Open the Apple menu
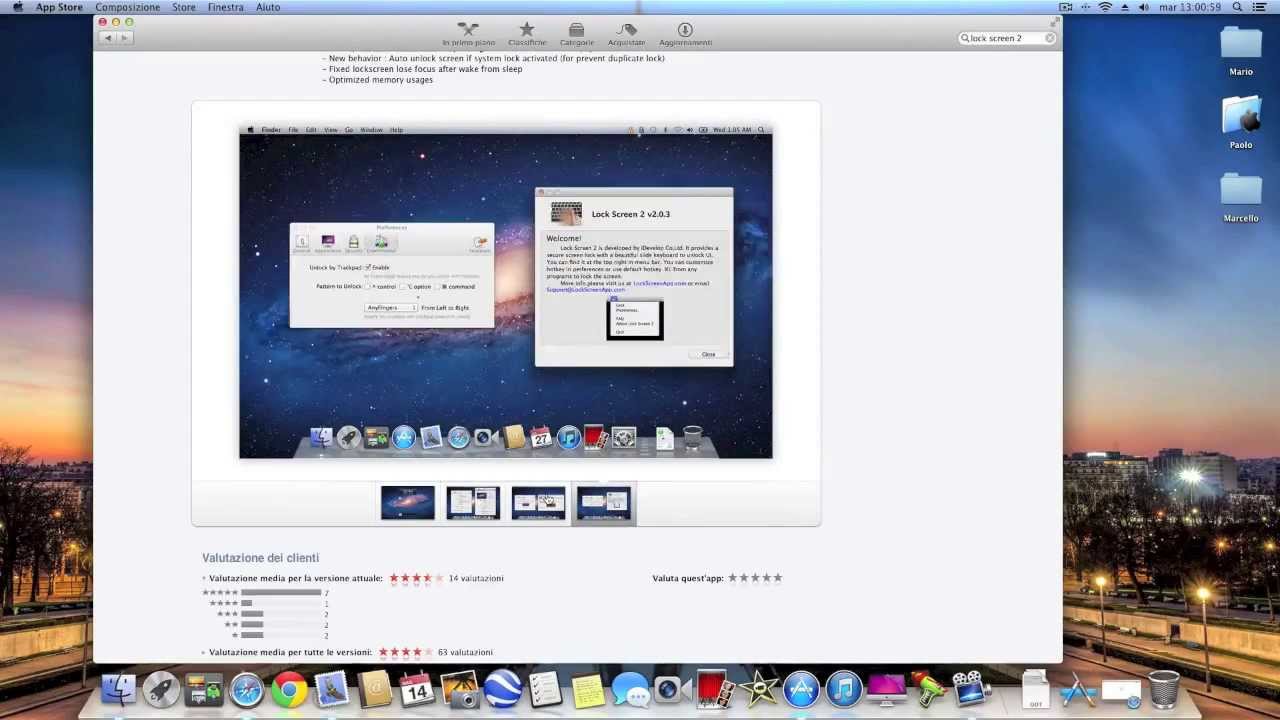Image resolution: width=1280 pixels, height=720 pixels. [x=17, y=7]
